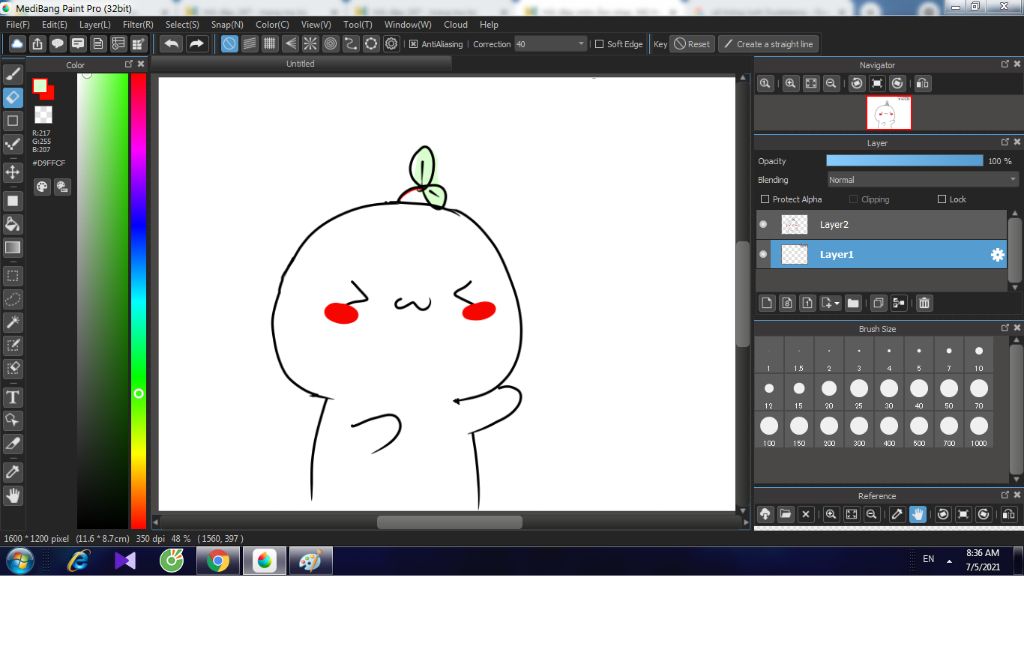The width and height of the screenshot is (1024, 661).
Task: Enable the radial snap guide
Action: [310, 44]
